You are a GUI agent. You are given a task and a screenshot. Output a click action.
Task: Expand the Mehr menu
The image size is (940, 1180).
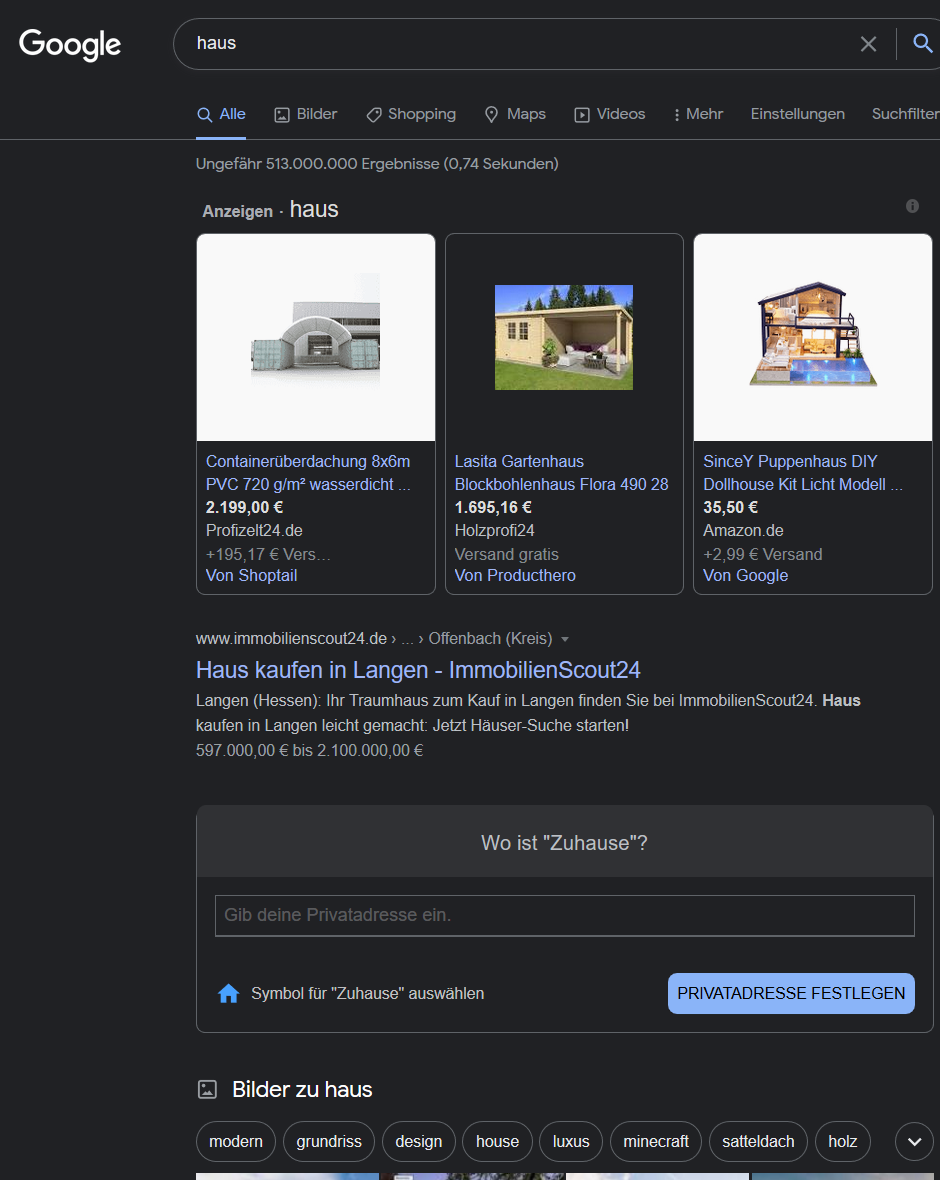tap(698, 114)
